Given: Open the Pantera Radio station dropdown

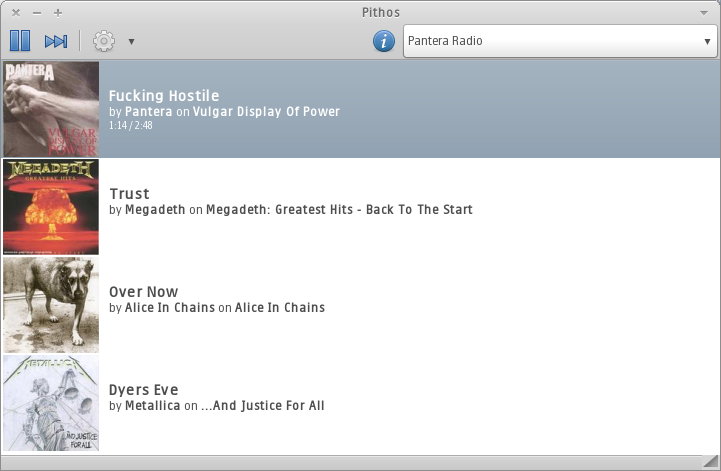Looking at the screenshot, I should (560, 41).
